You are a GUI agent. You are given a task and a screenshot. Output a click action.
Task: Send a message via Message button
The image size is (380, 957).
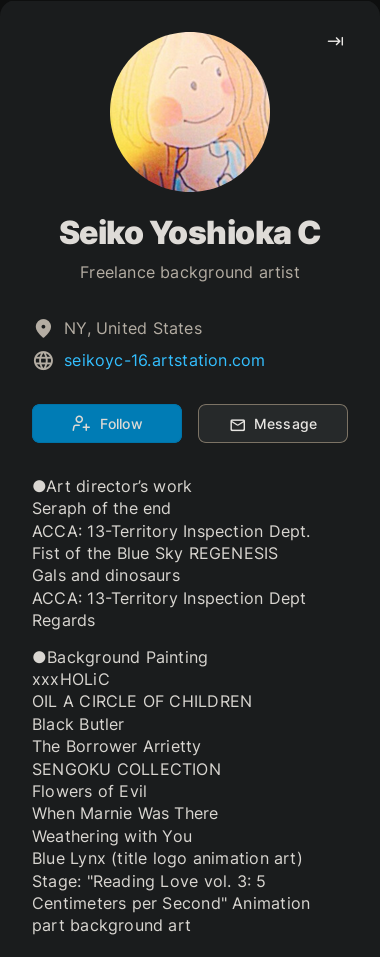point(273,424)
